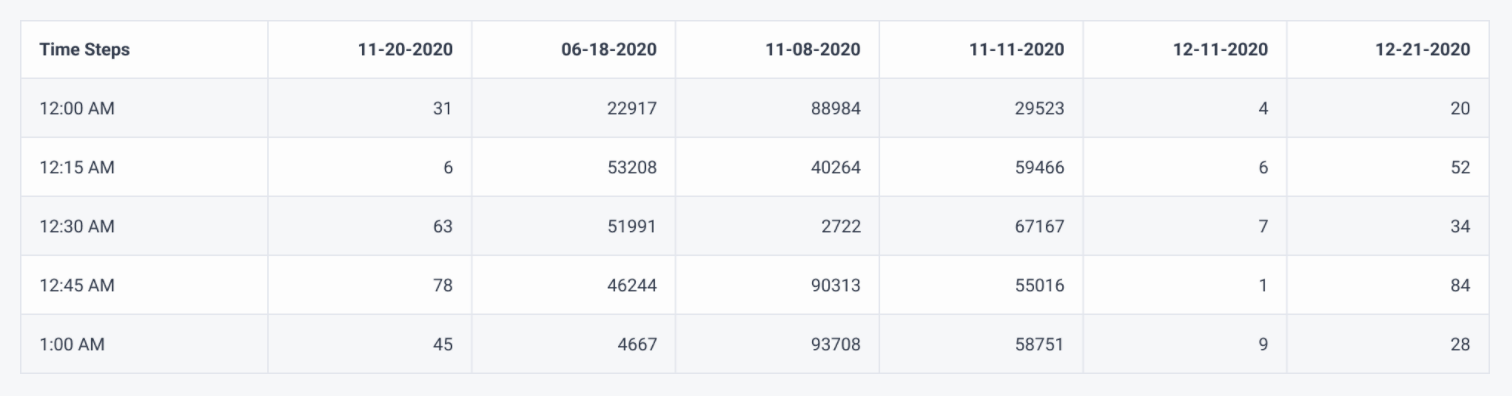Select the 12:15 AM row label
Viewport: 1512px width, 396px height.
(144, 167)
